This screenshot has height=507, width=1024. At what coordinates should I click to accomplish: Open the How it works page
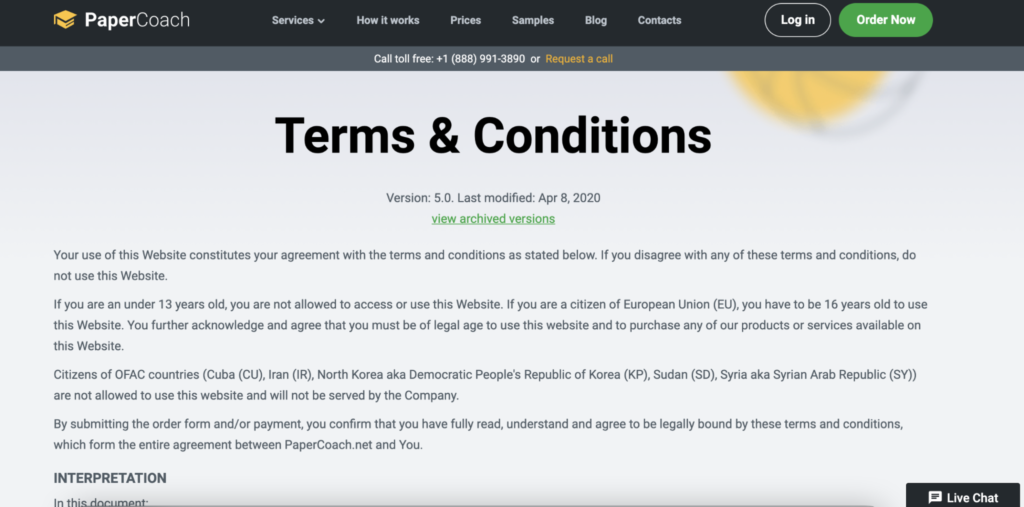(x=388, y=20)
